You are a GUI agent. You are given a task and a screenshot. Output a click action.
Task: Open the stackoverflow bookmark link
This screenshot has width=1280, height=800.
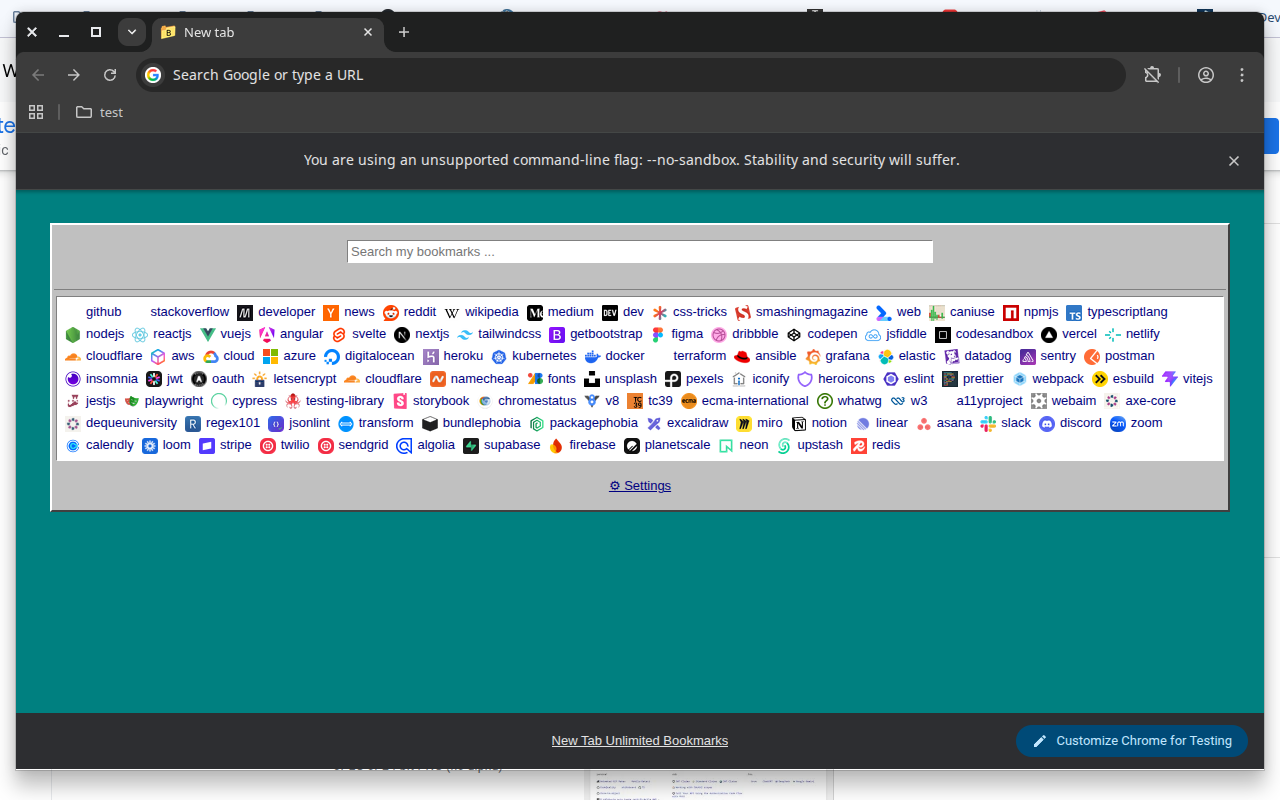[190, 312]
